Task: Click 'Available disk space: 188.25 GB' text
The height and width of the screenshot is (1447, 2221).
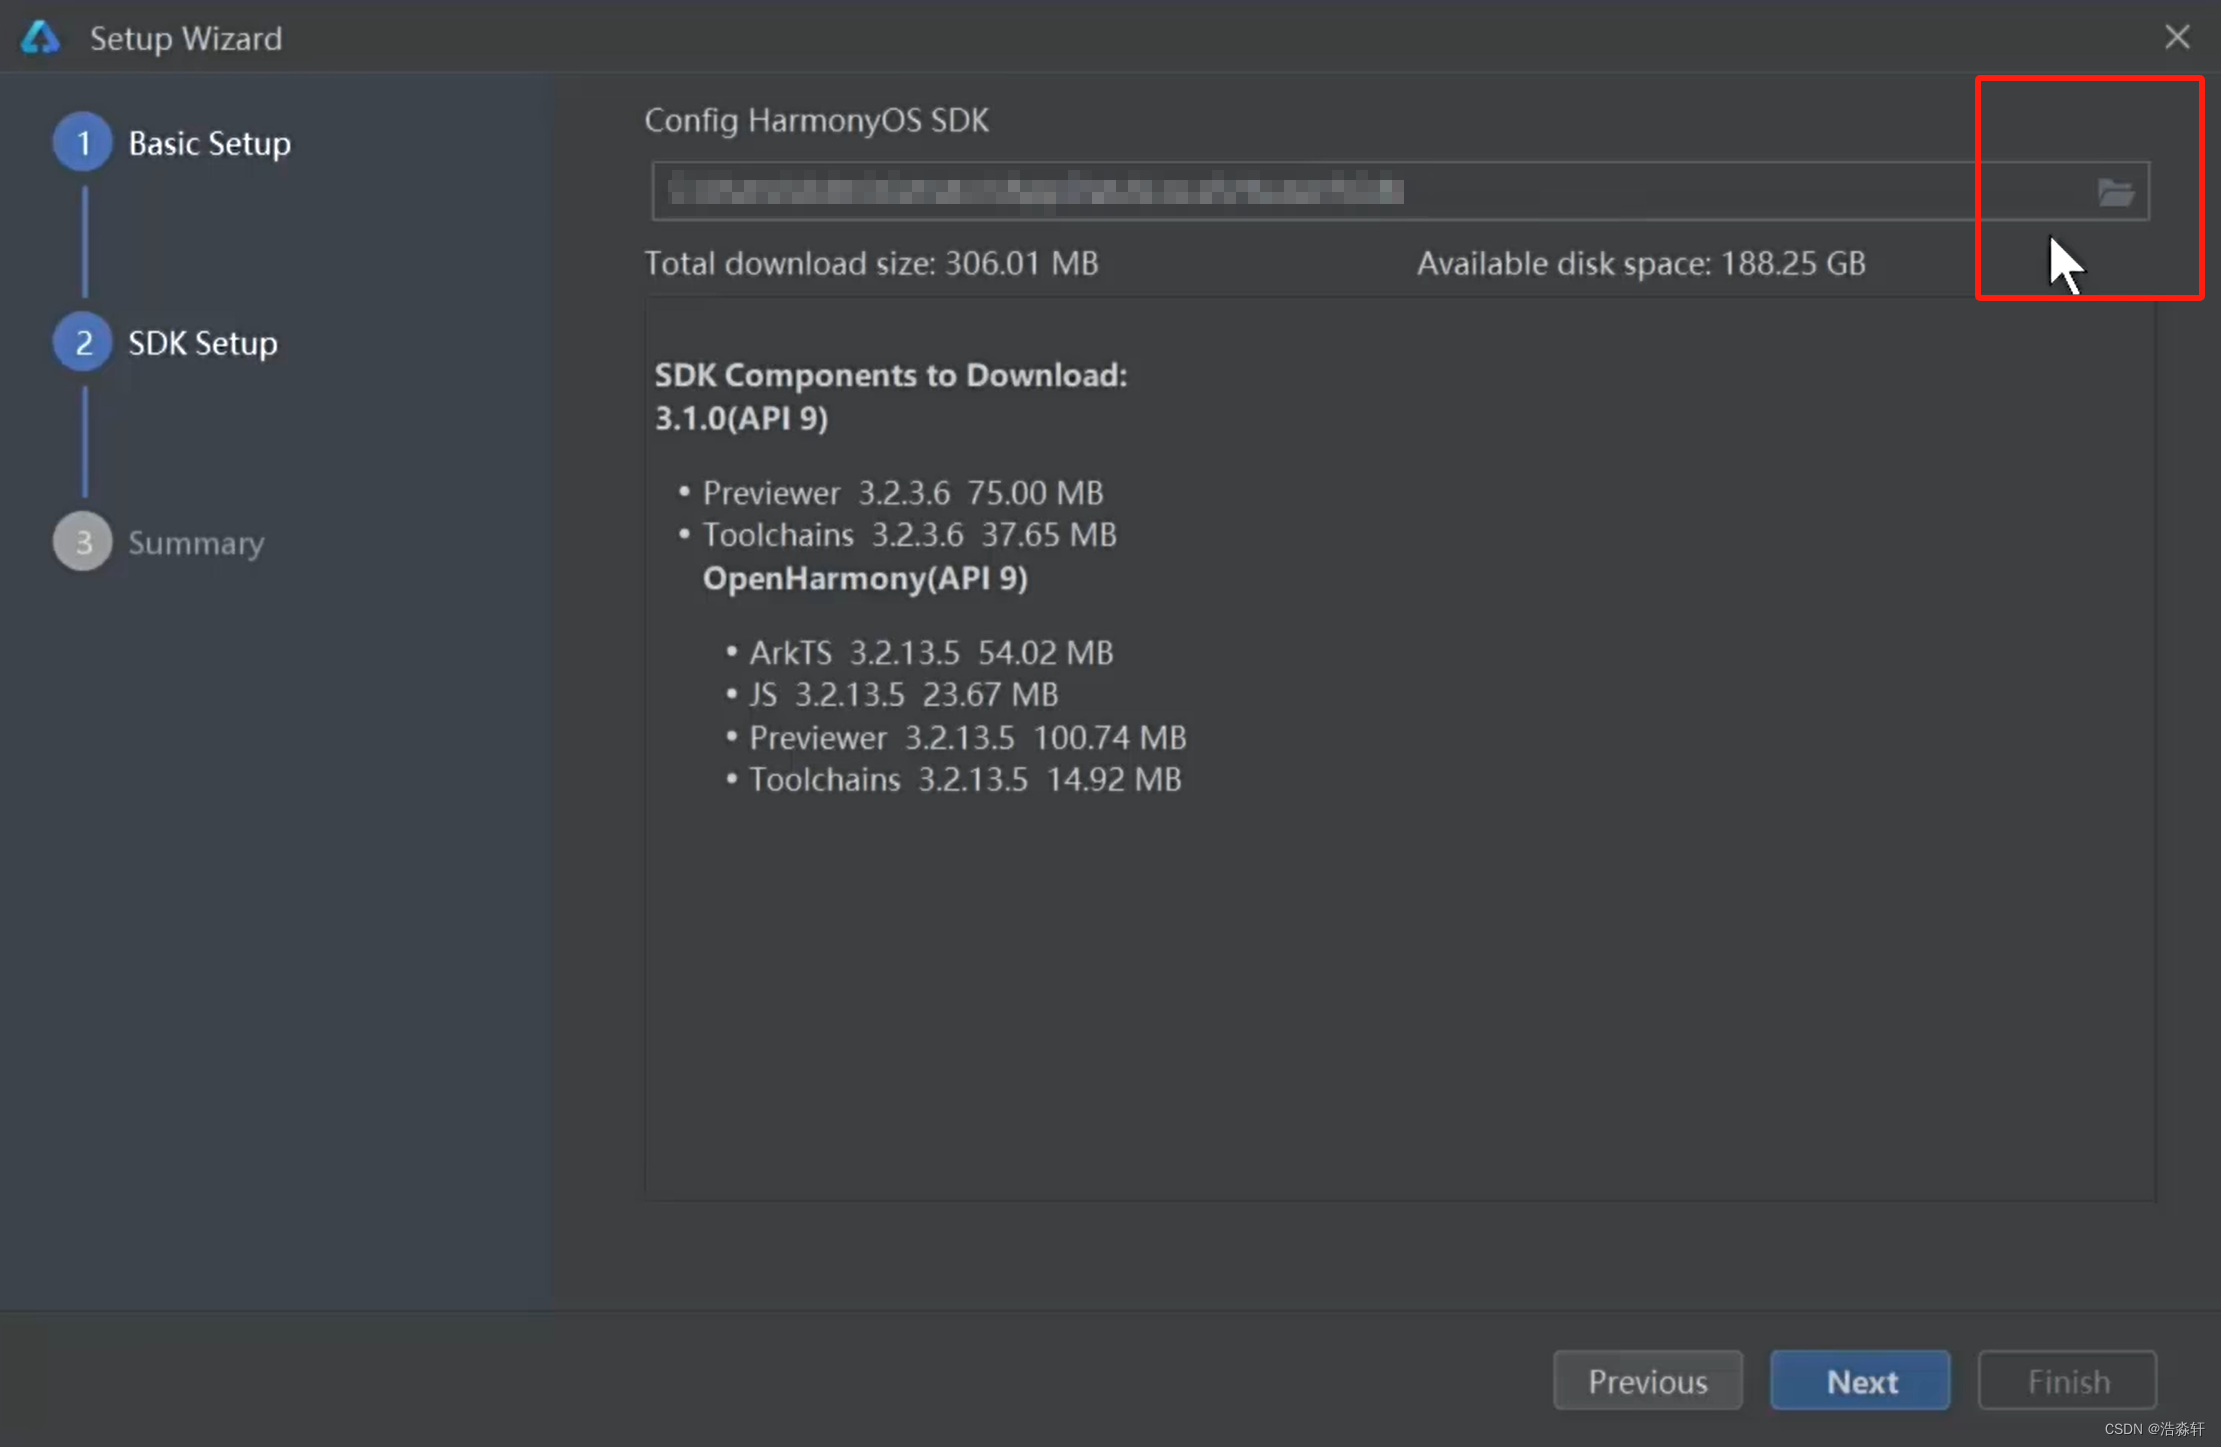Action: click(x=1641, y=263)
